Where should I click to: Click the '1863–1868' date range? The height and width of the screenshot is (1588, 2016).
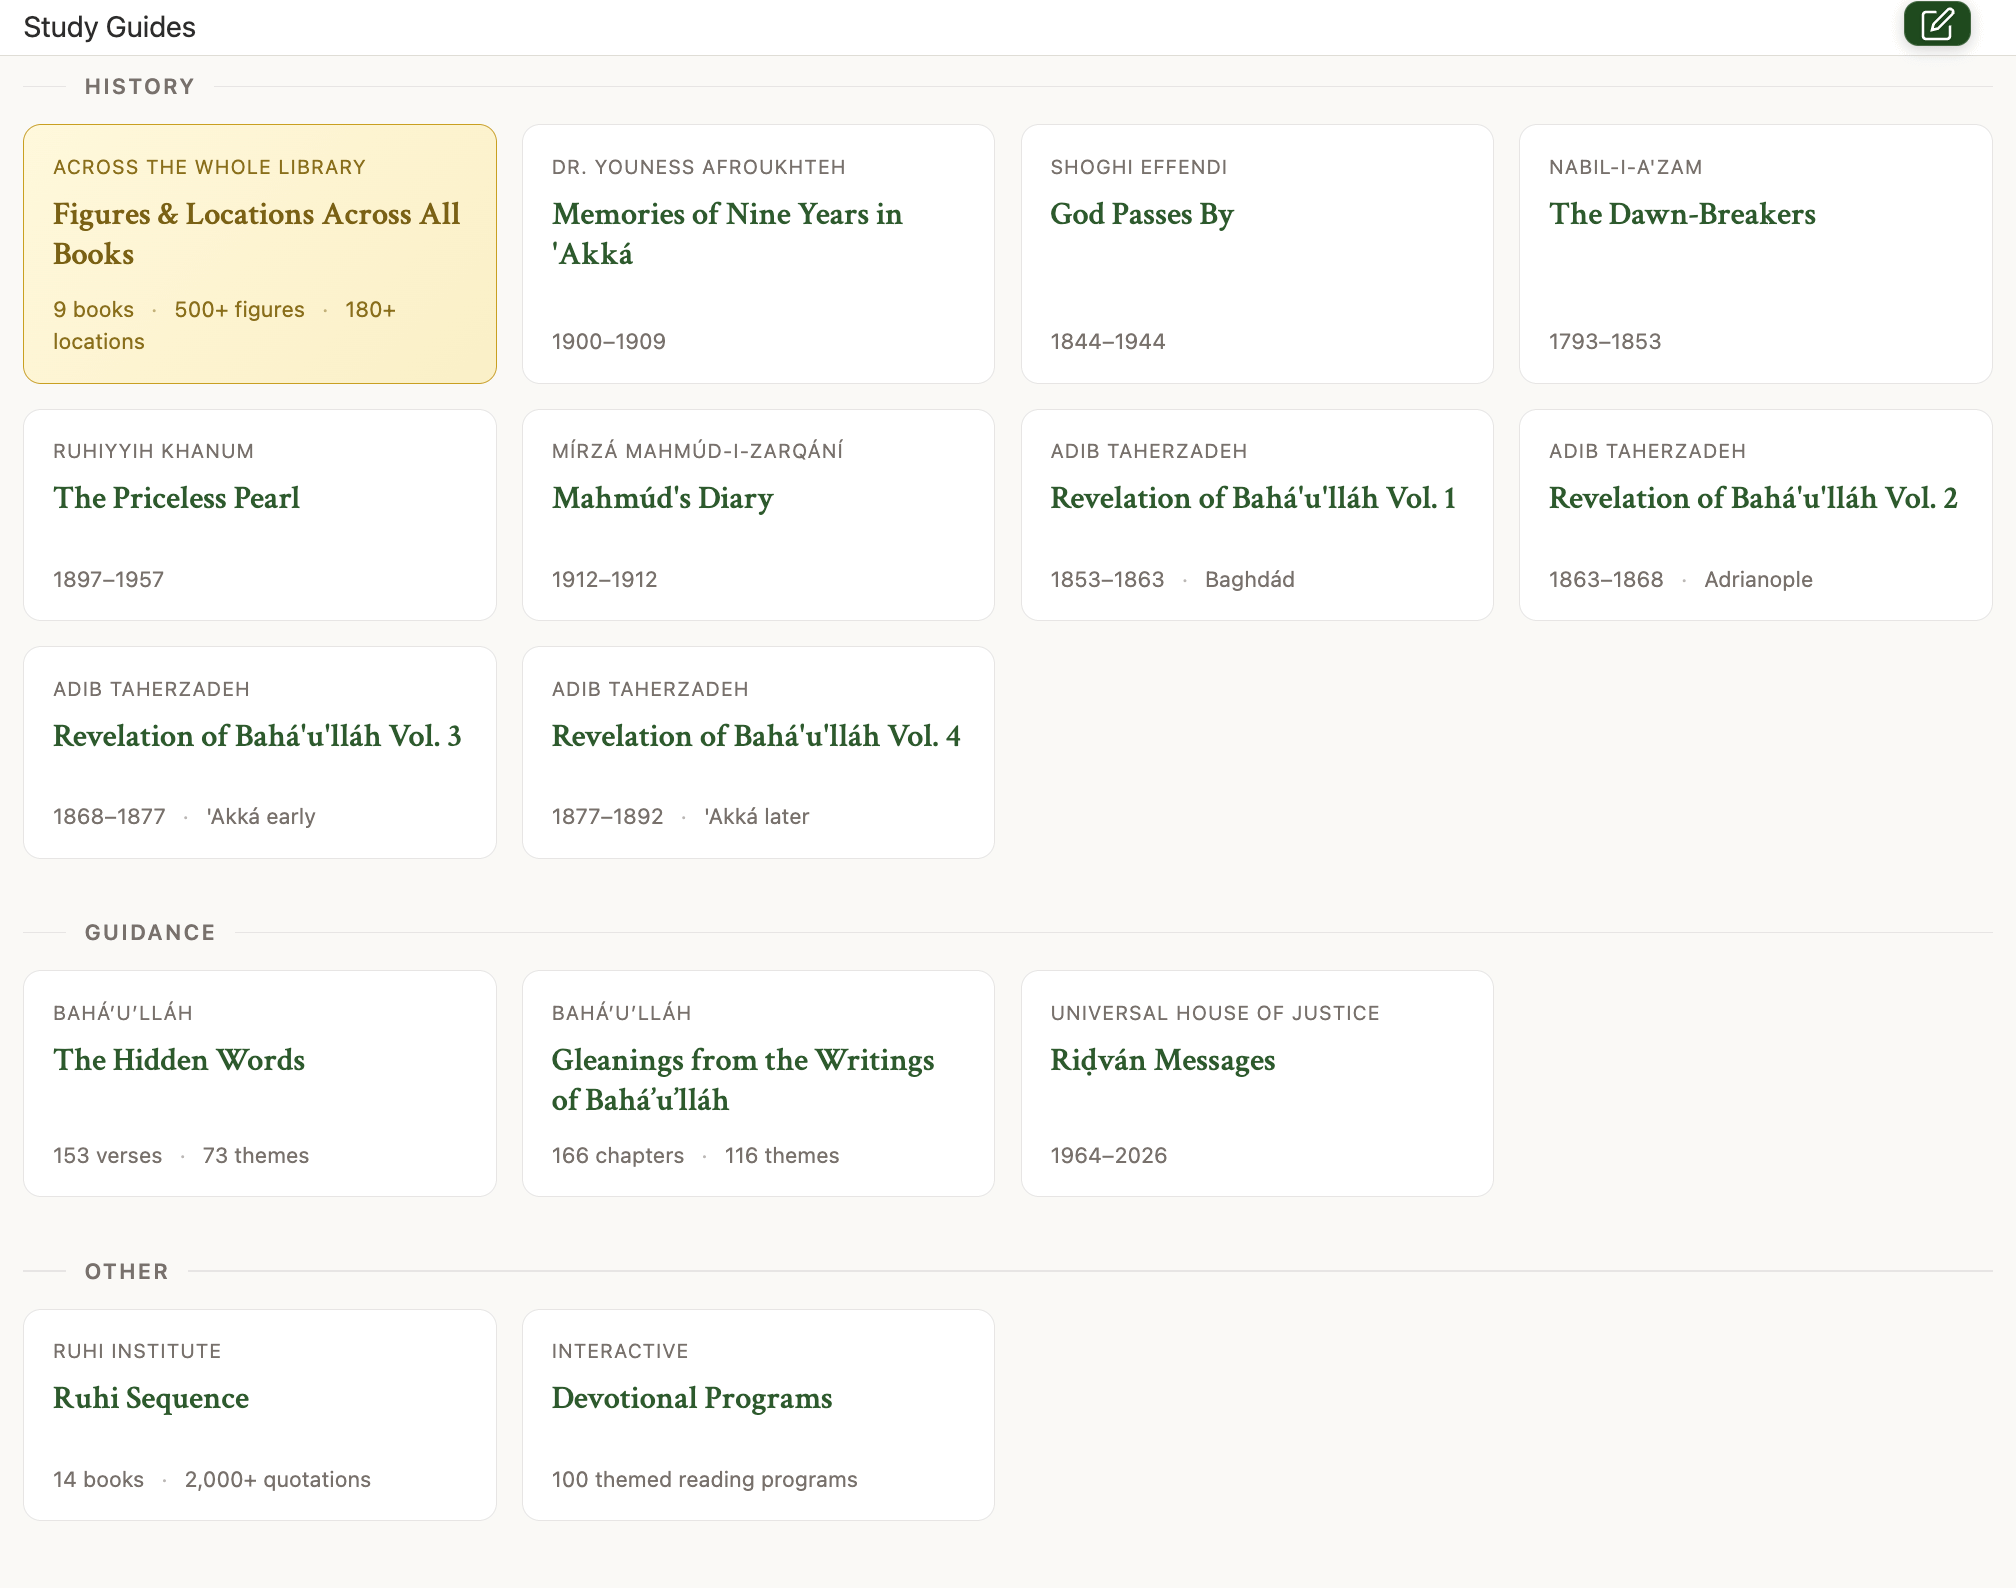(1606, 580)
